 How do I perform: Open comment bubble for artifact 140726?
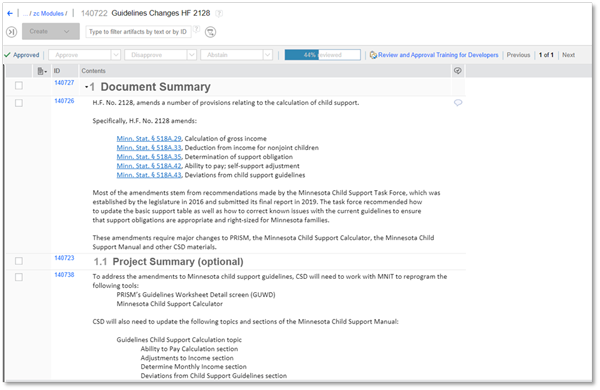[458, 103]
